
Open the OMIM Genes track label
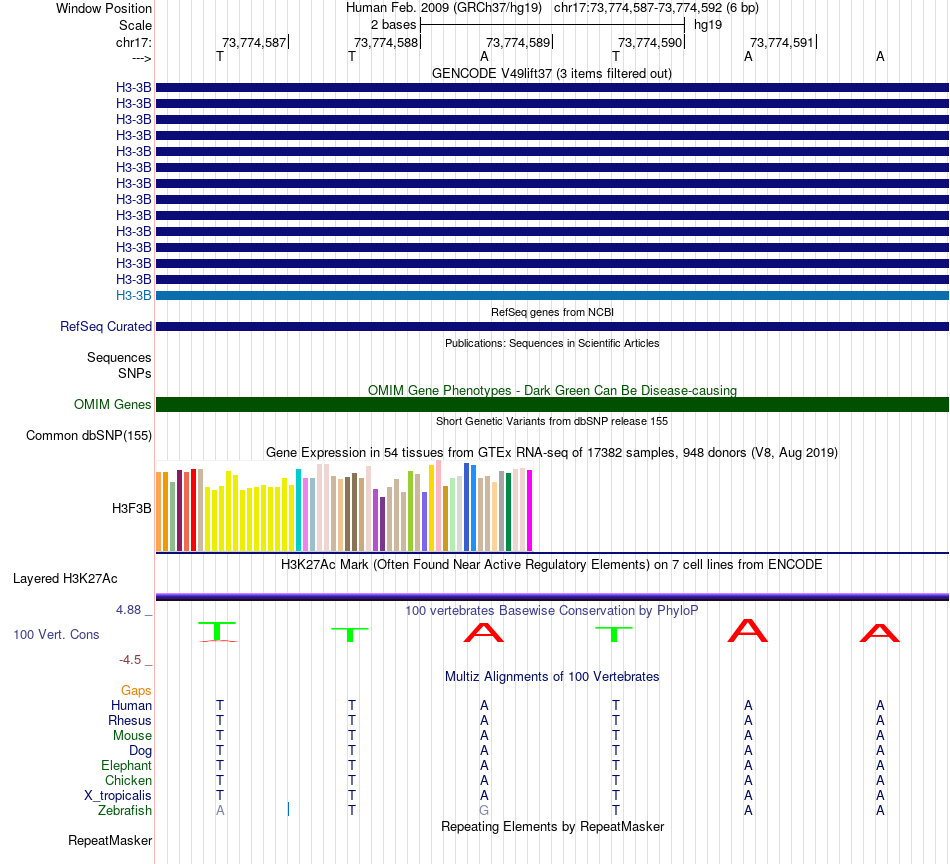coord(112,405)
